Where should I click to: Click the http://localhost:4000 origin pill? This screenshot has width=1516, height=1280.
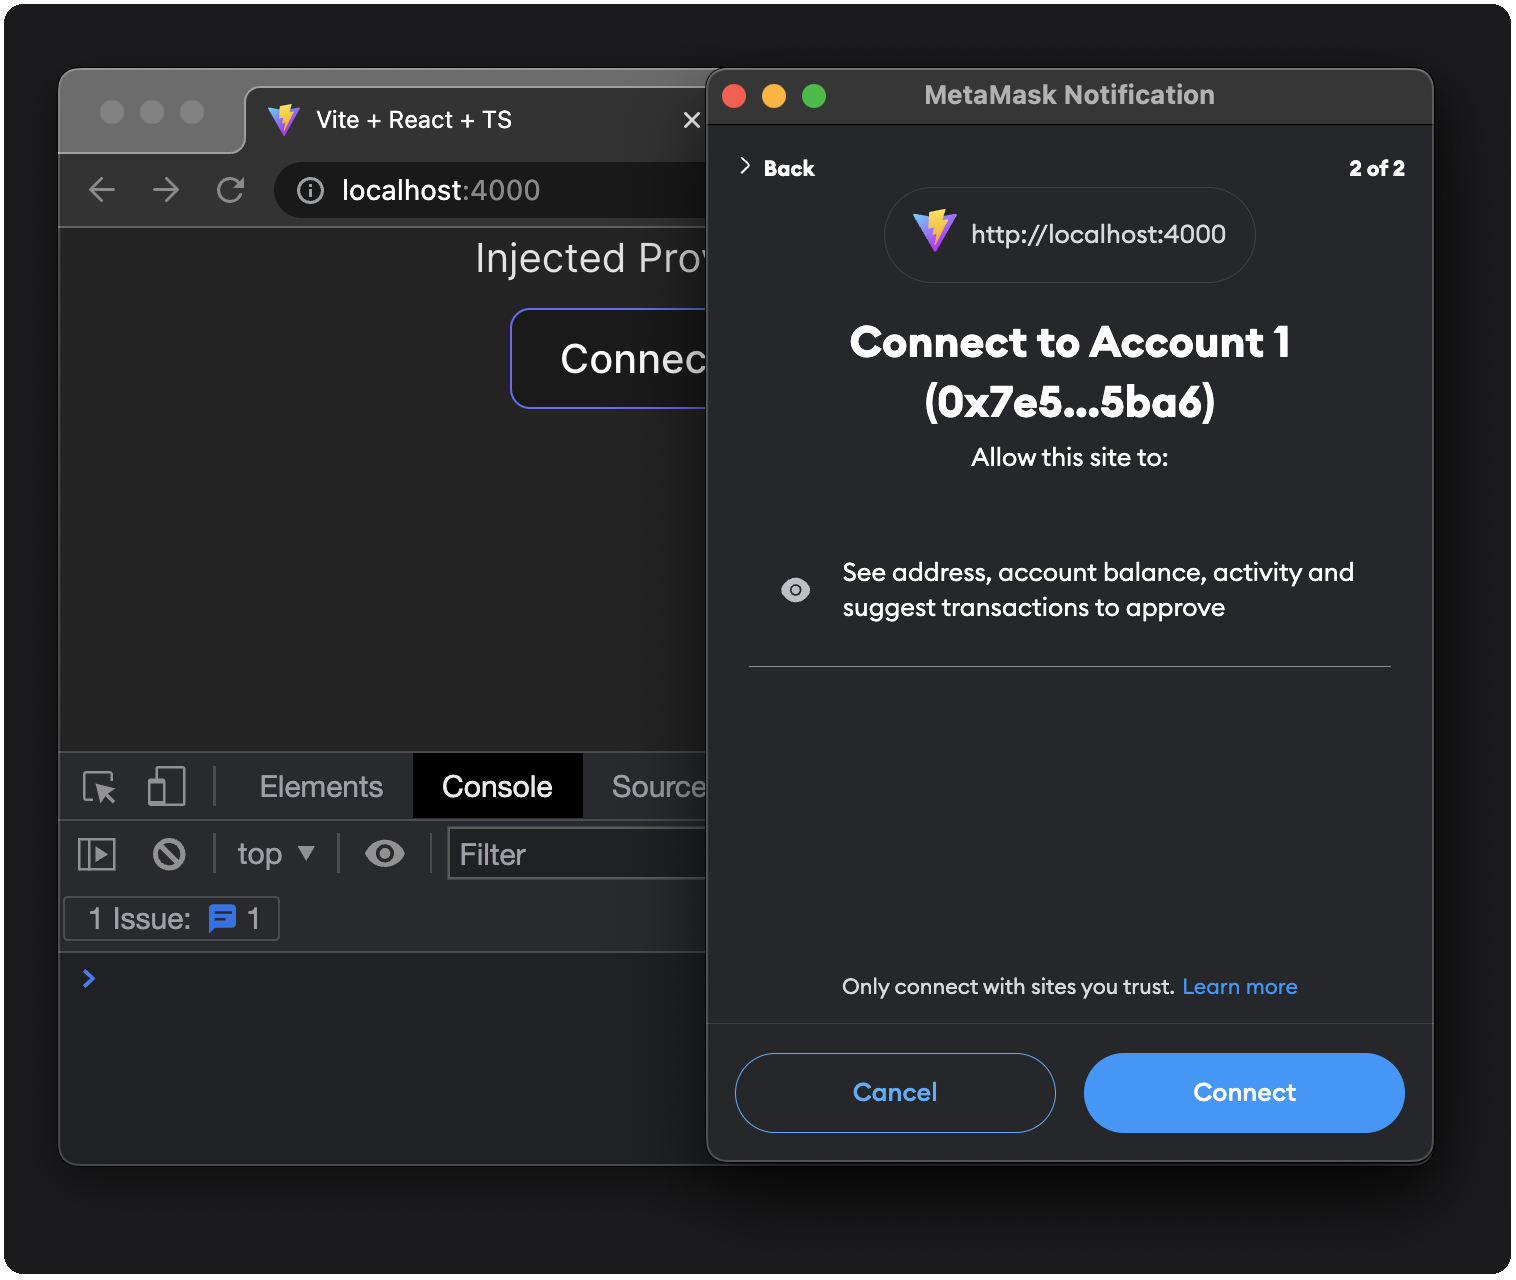tap(1069, 235)
